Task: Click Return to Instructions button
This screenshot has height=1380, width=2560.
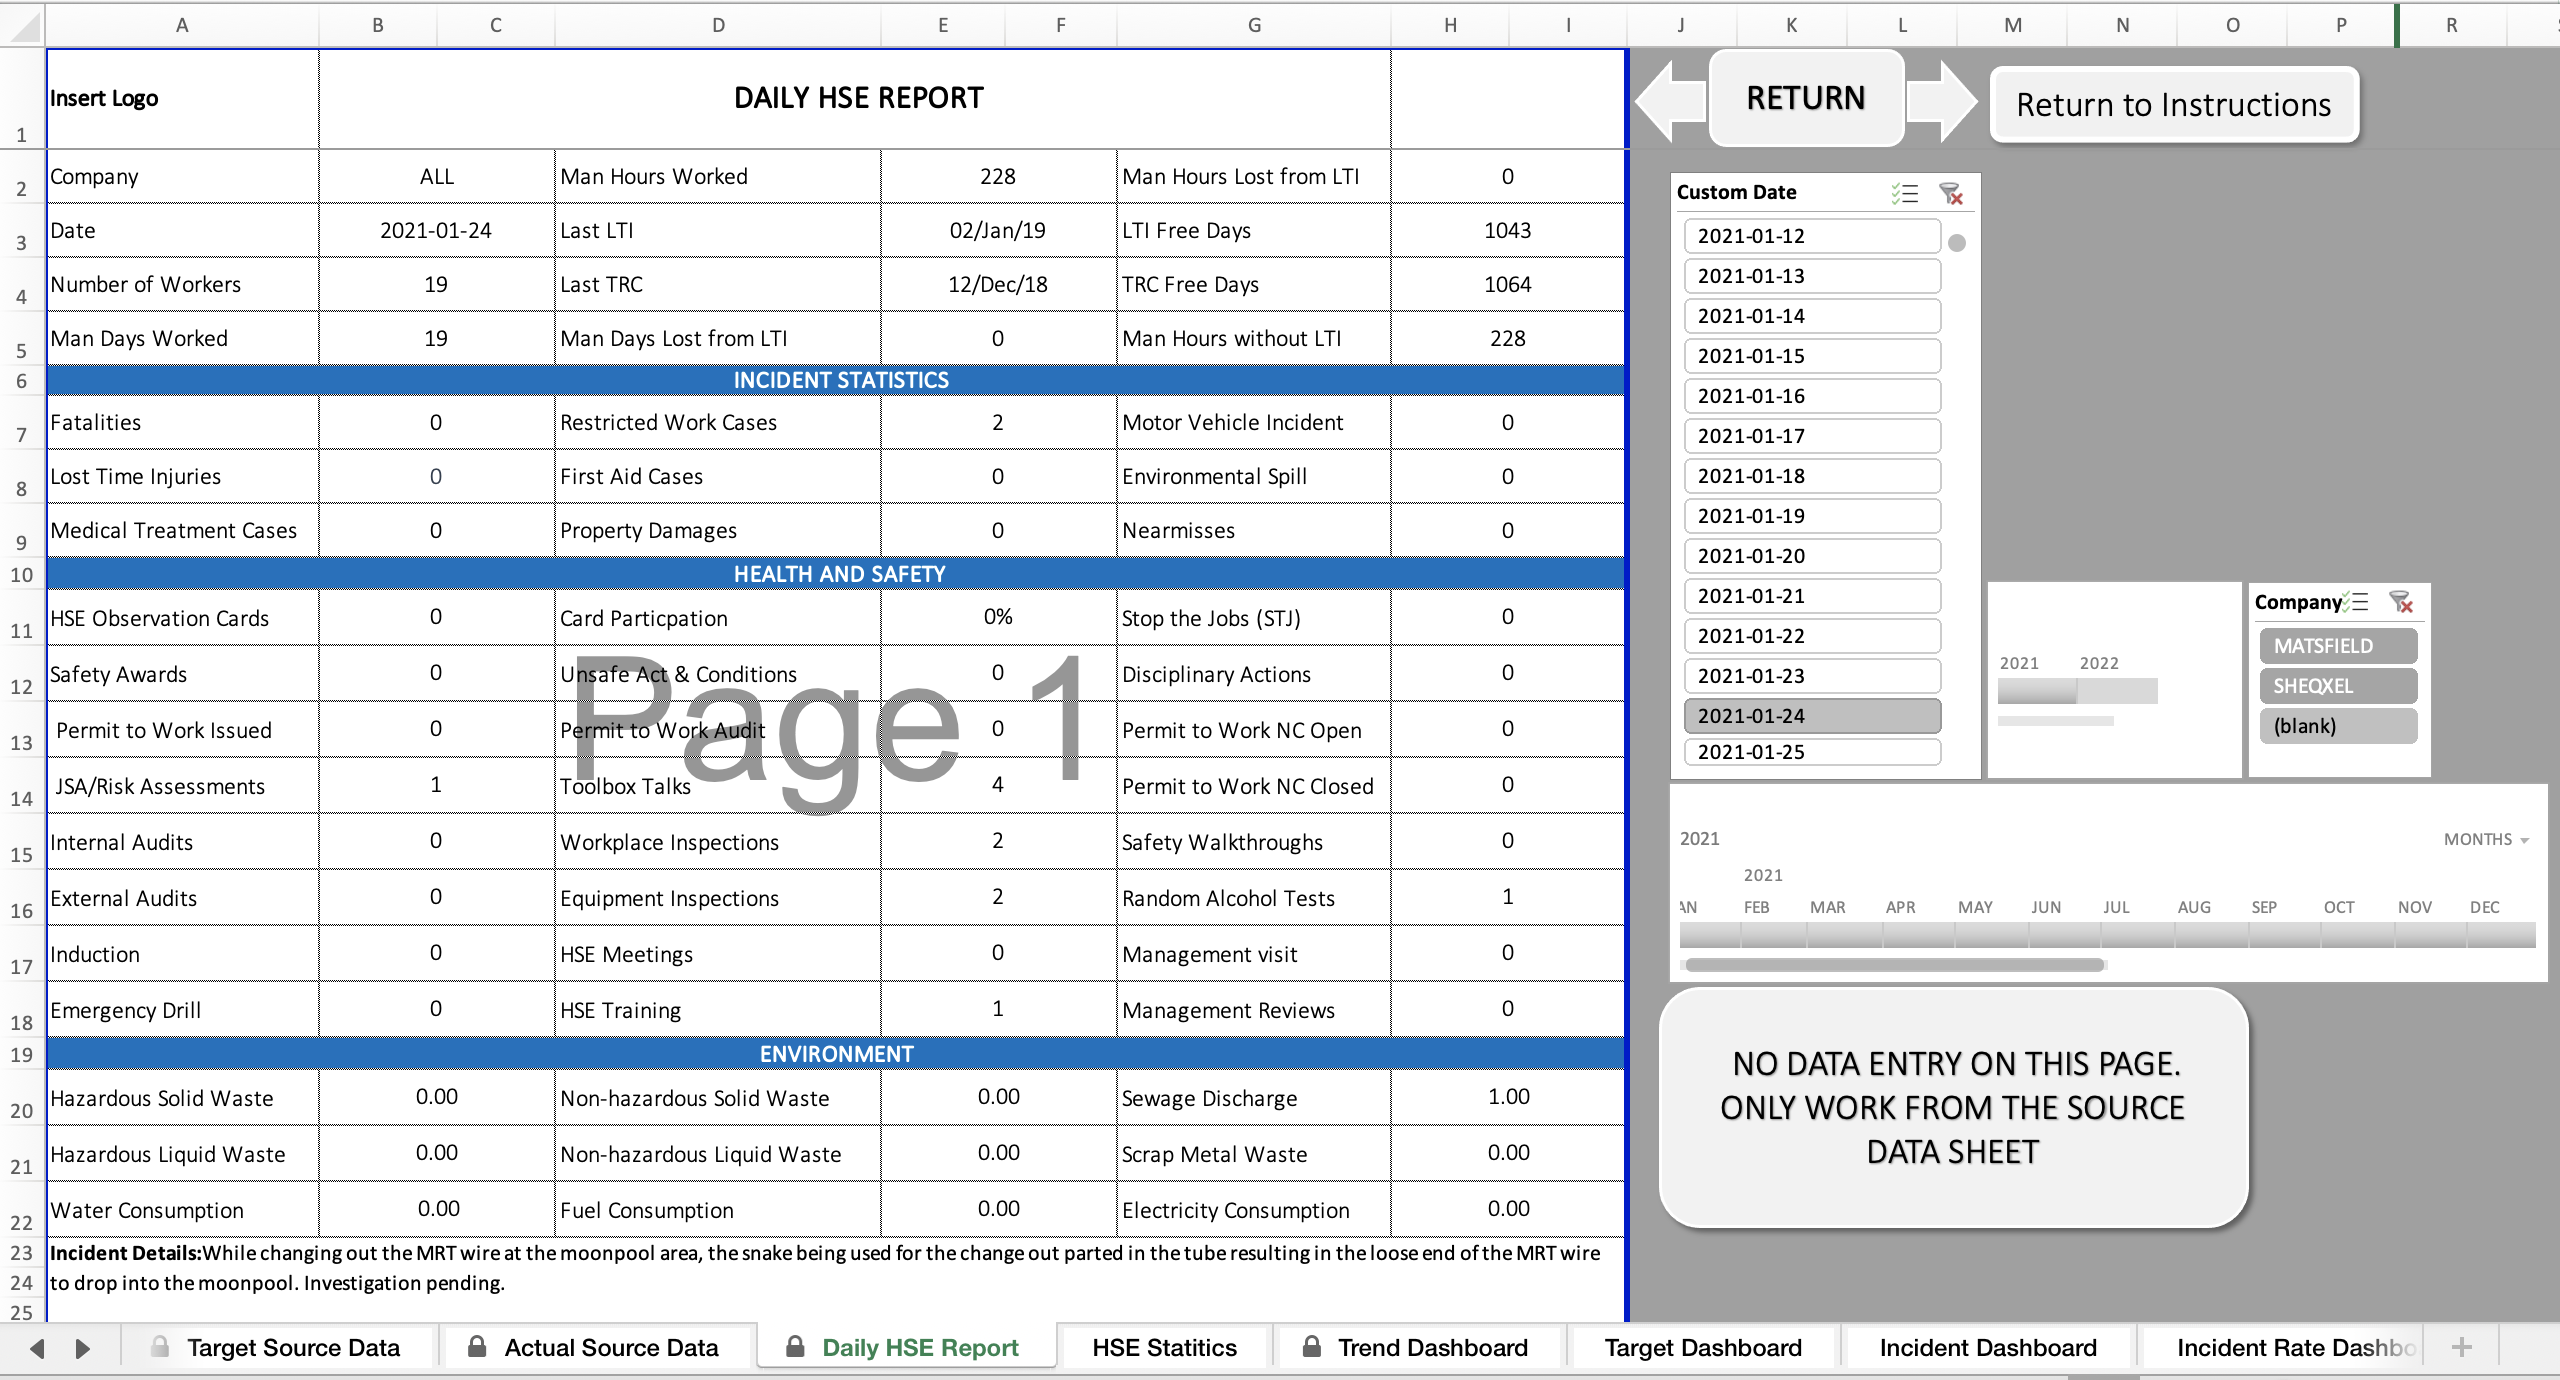Action: pos(2174,105)
